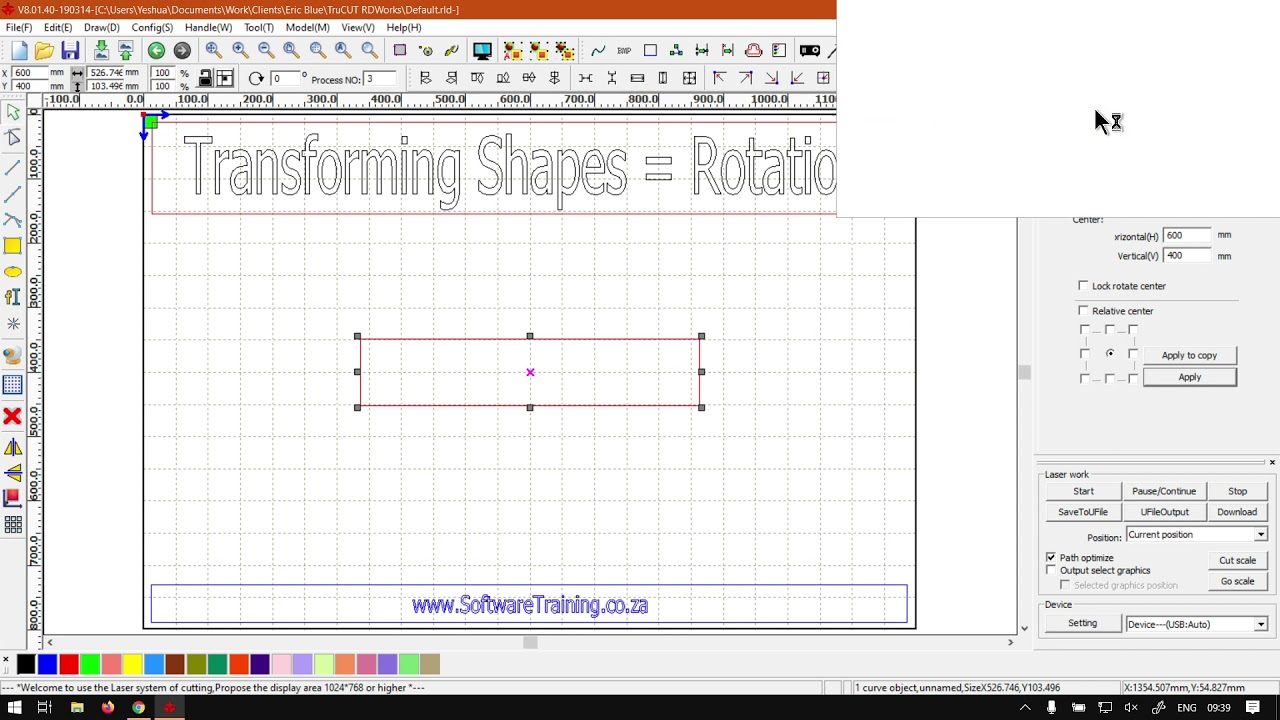
Task: Select the horizontal mirror tool
Action: click(x=13, y=447)
